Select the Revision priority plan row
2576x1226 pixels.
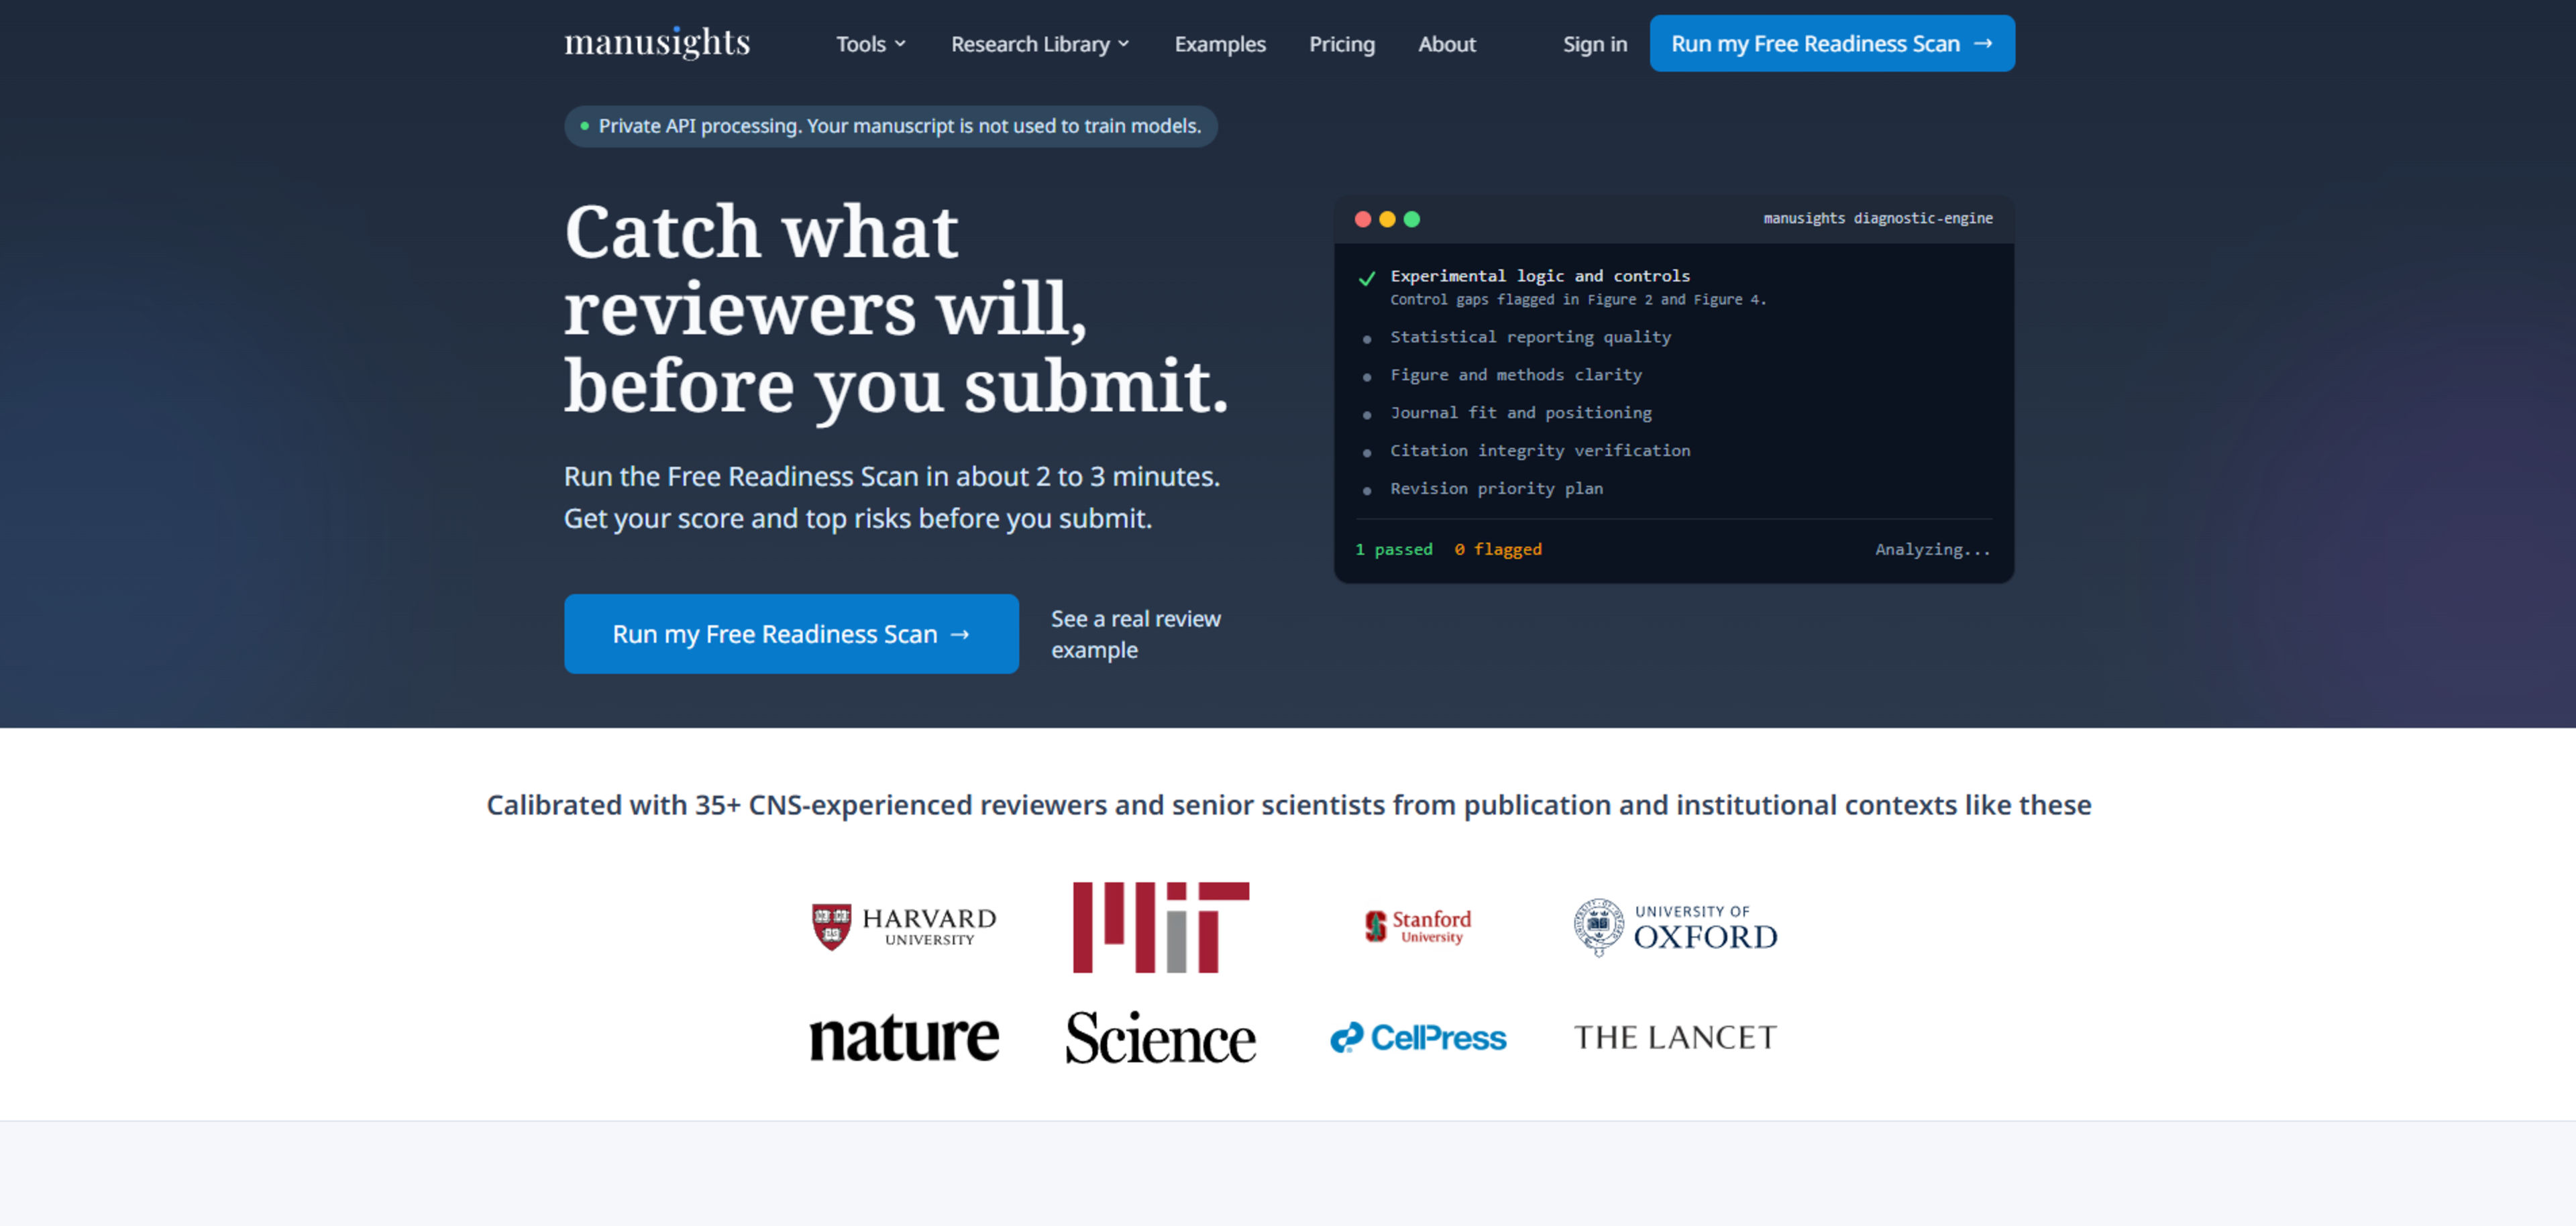click(x=1674, y=489)
